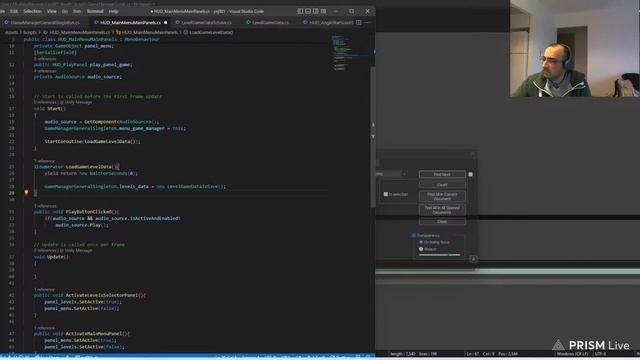This screenshot has height=360, width=640.
Task: Open the find-what dropdown arrow
Action: click(404, 174)
